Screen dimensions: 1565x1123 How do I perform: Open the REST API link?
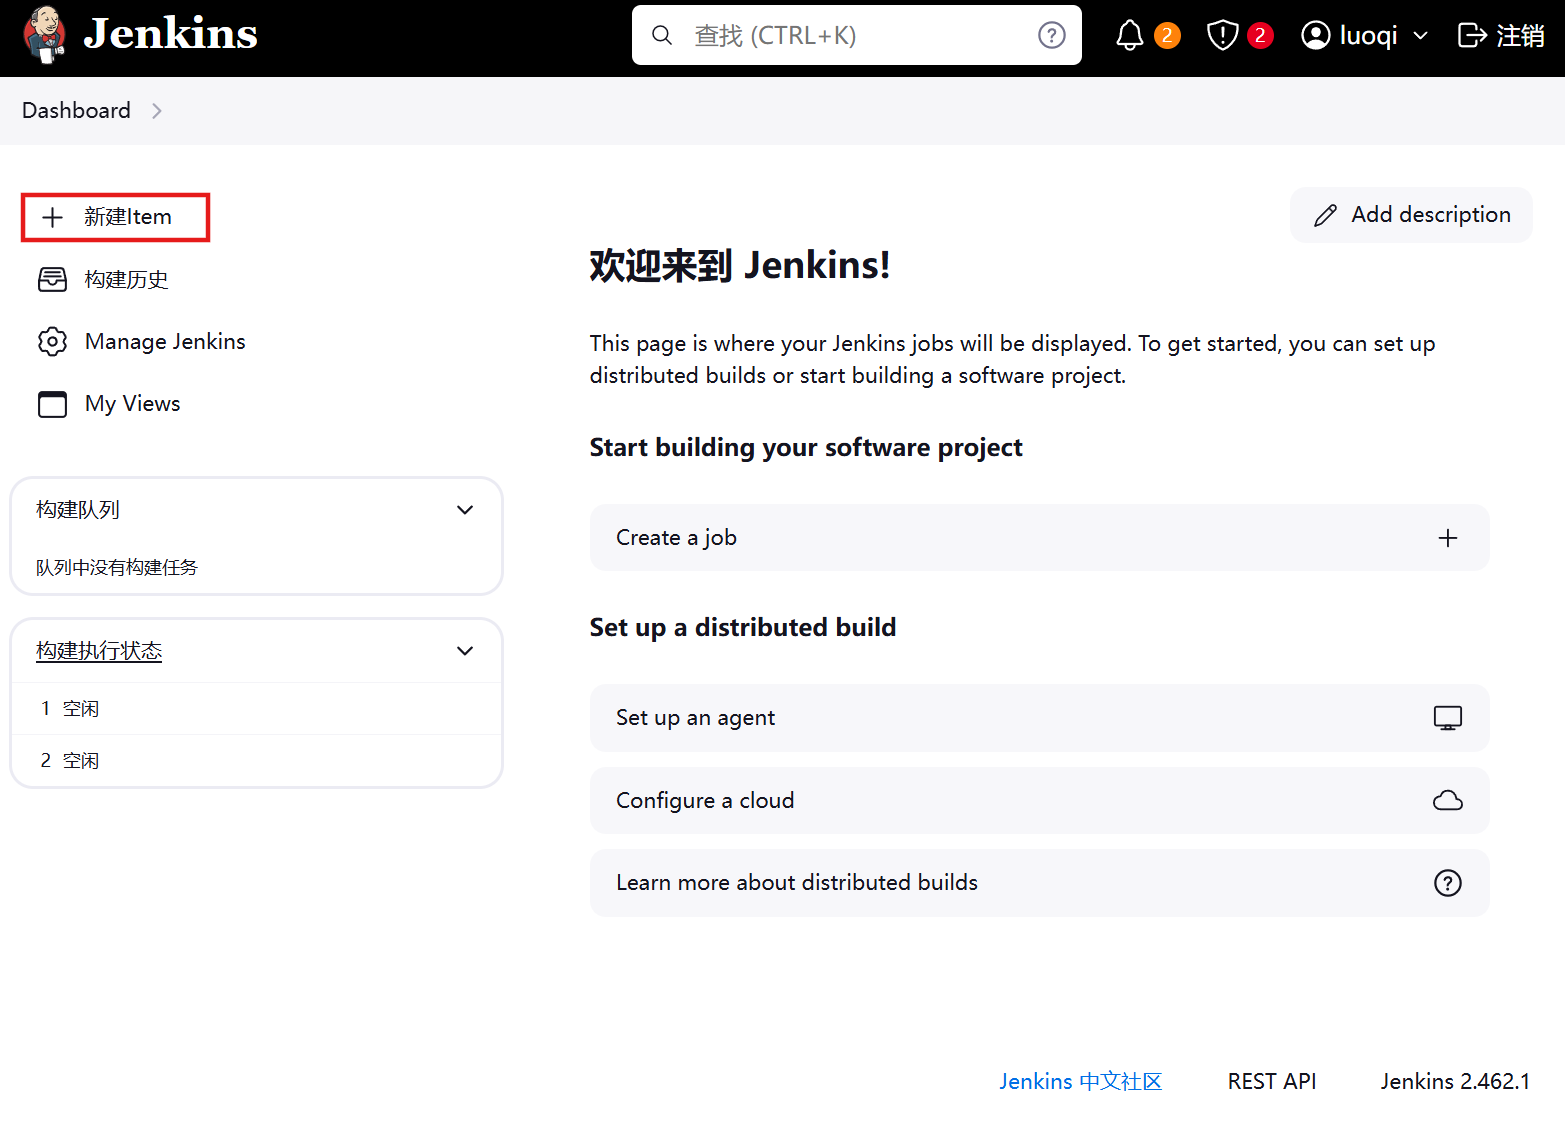click(x=1272, y=1081)
